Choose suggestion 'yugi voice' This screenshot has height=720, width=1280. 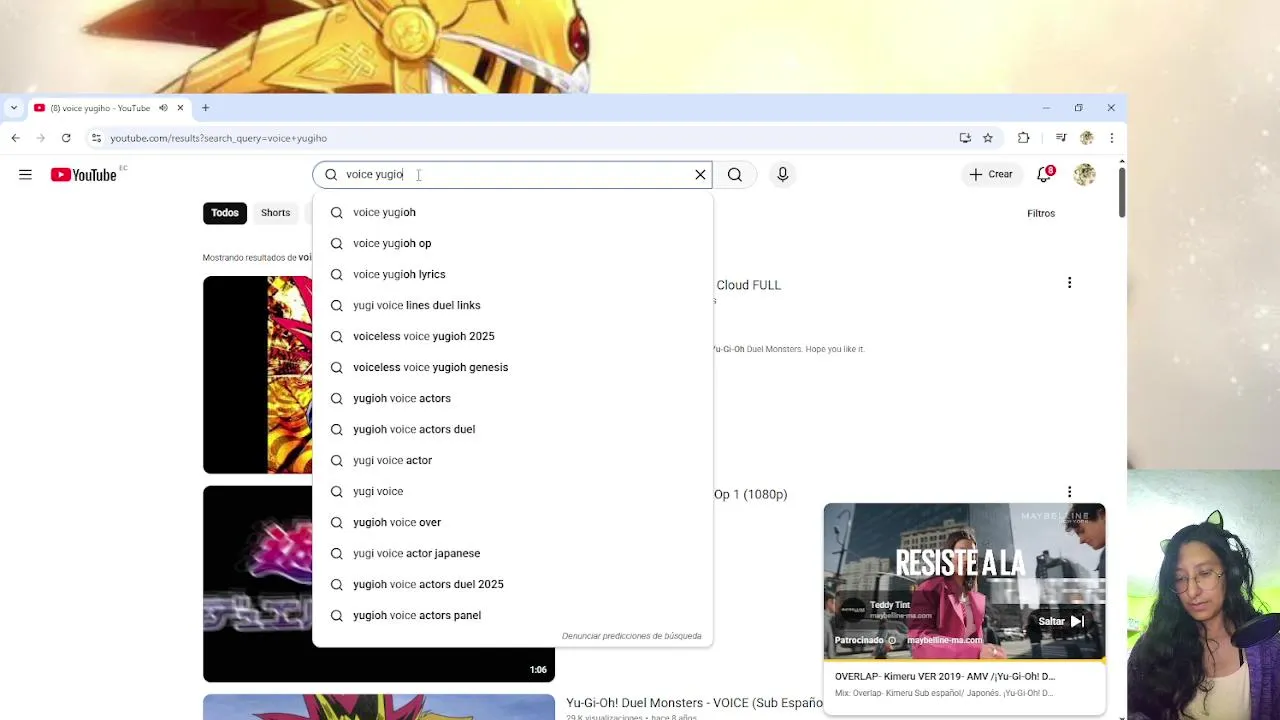pos(512,491)
